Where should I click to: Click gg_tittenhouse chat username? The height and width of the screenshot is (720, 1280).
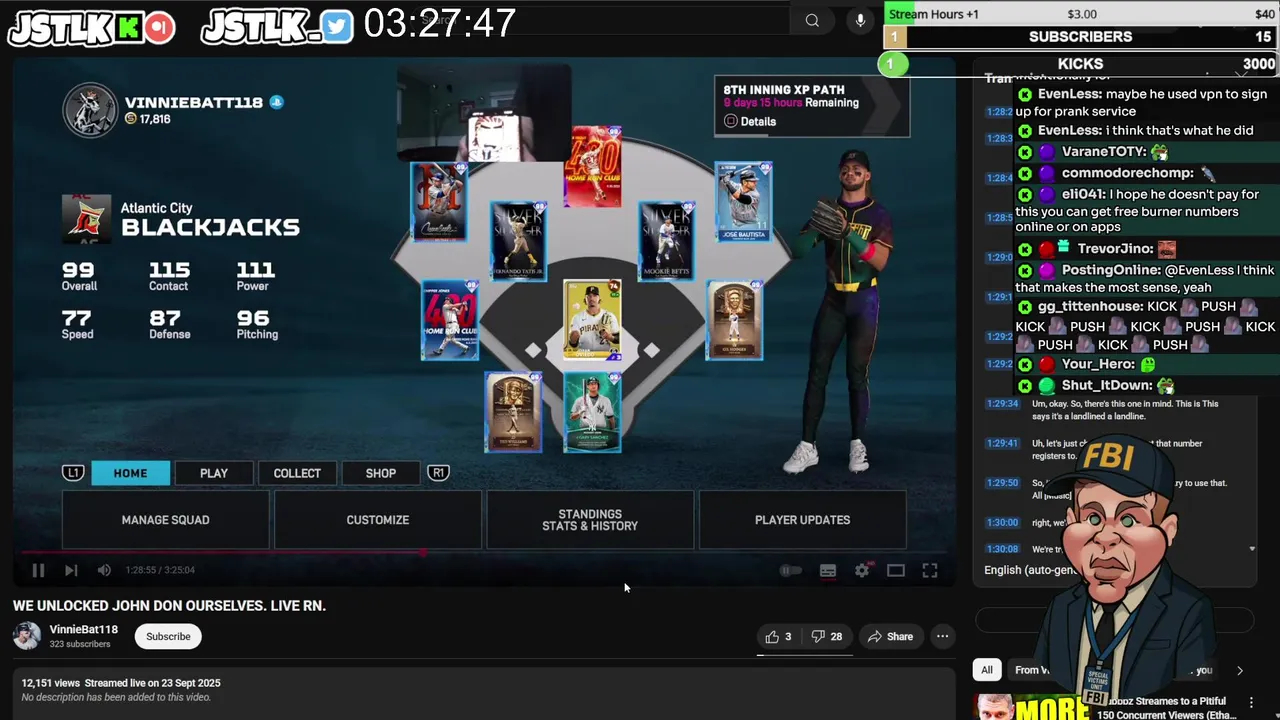pos(1090,306)
